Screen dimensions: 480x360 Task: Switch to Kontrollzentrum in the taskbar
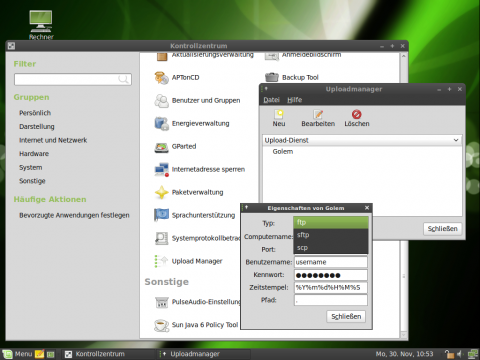[108, 354]
